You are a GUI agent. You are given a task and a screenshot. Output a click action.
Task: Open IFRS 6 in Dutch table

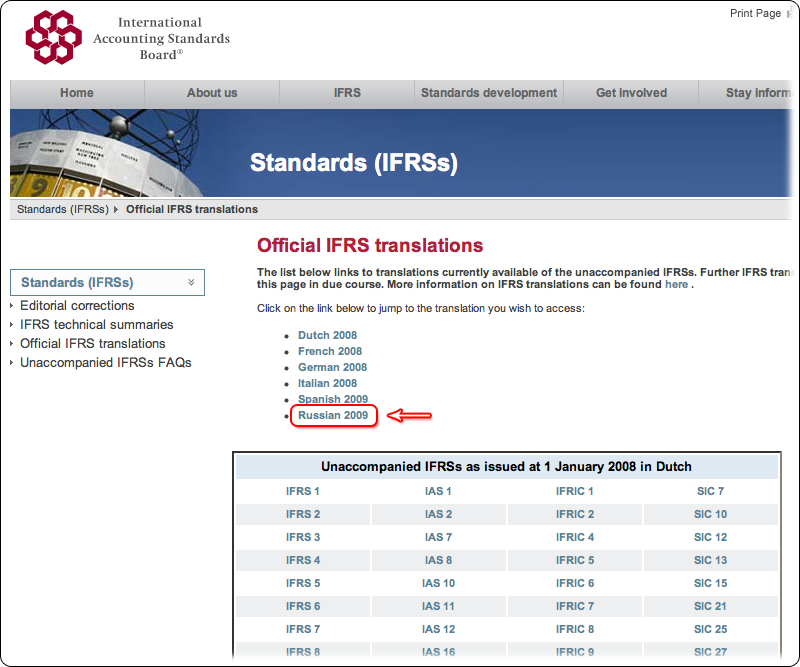[x=303, y=606]
